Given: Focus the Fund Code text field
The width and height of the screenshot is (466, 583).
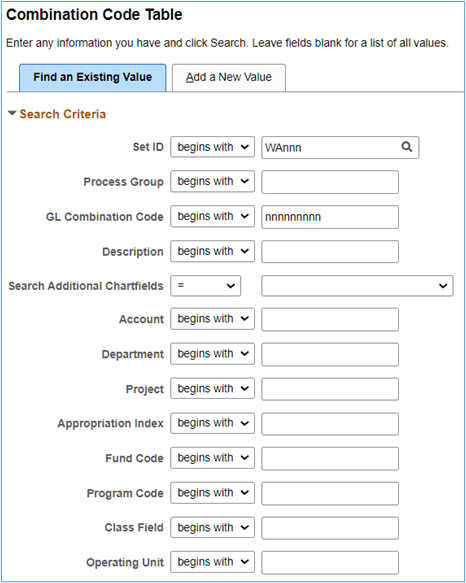Looking at the screenshot, I should click(330, 458).
